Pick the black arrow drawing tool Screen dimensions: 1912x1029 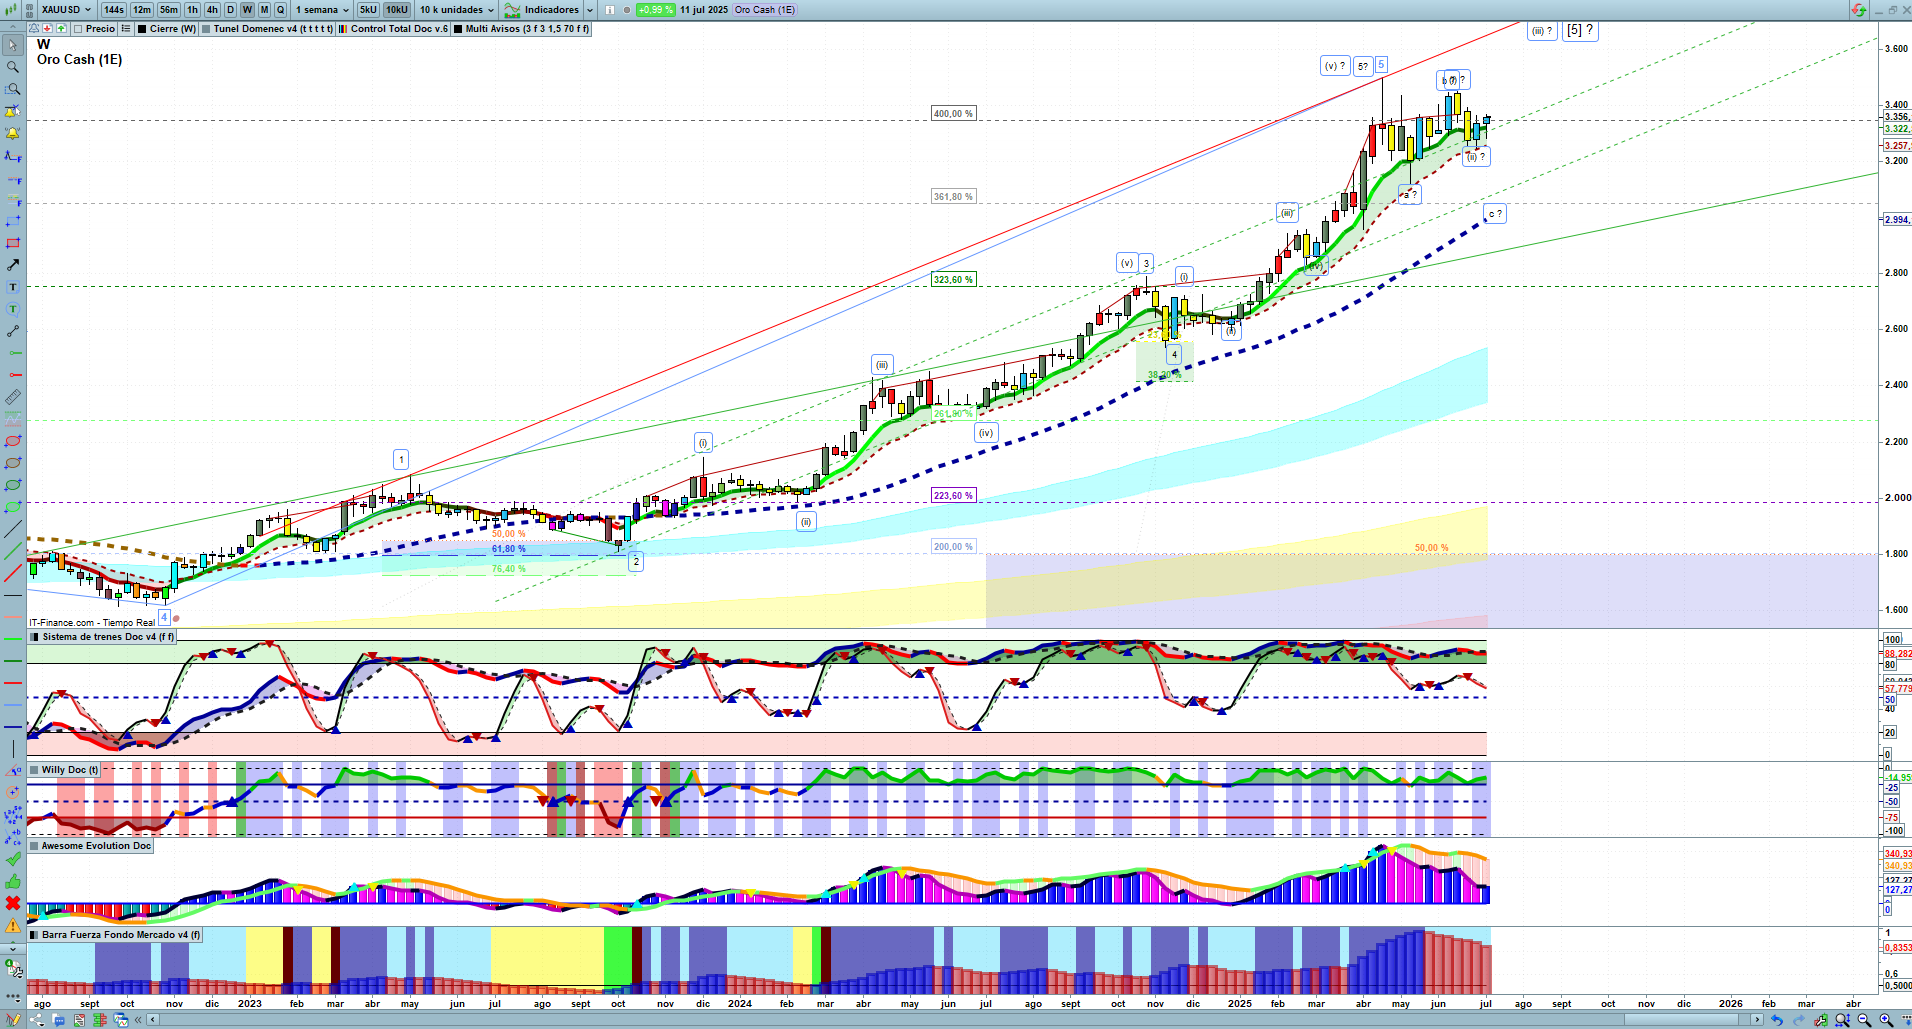click(x=13, y=265)
